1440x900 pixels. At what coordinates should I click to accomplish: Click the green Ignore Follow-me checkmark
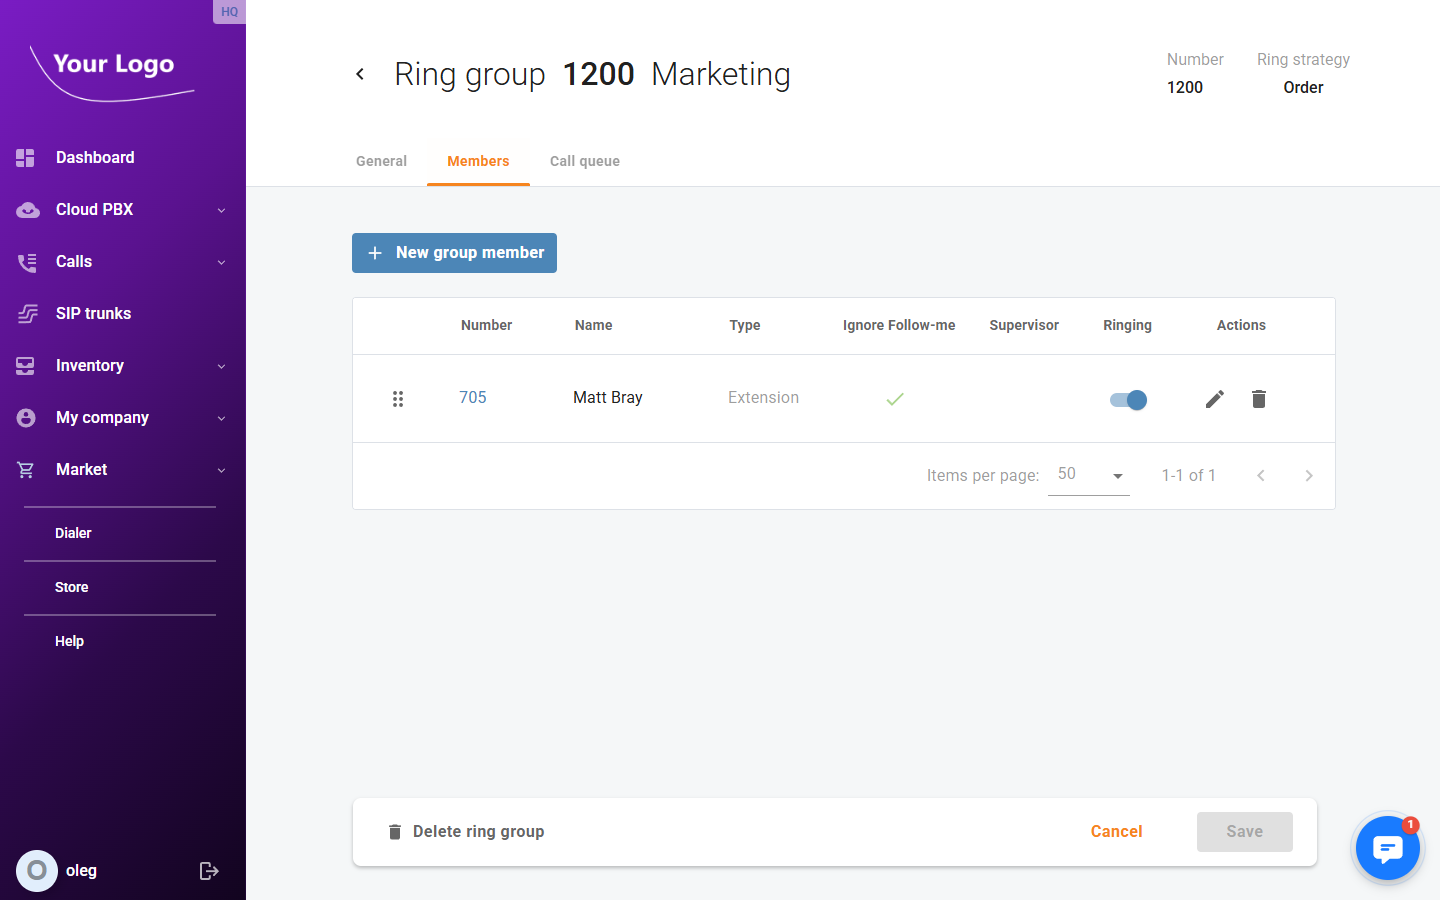point(894,398)
